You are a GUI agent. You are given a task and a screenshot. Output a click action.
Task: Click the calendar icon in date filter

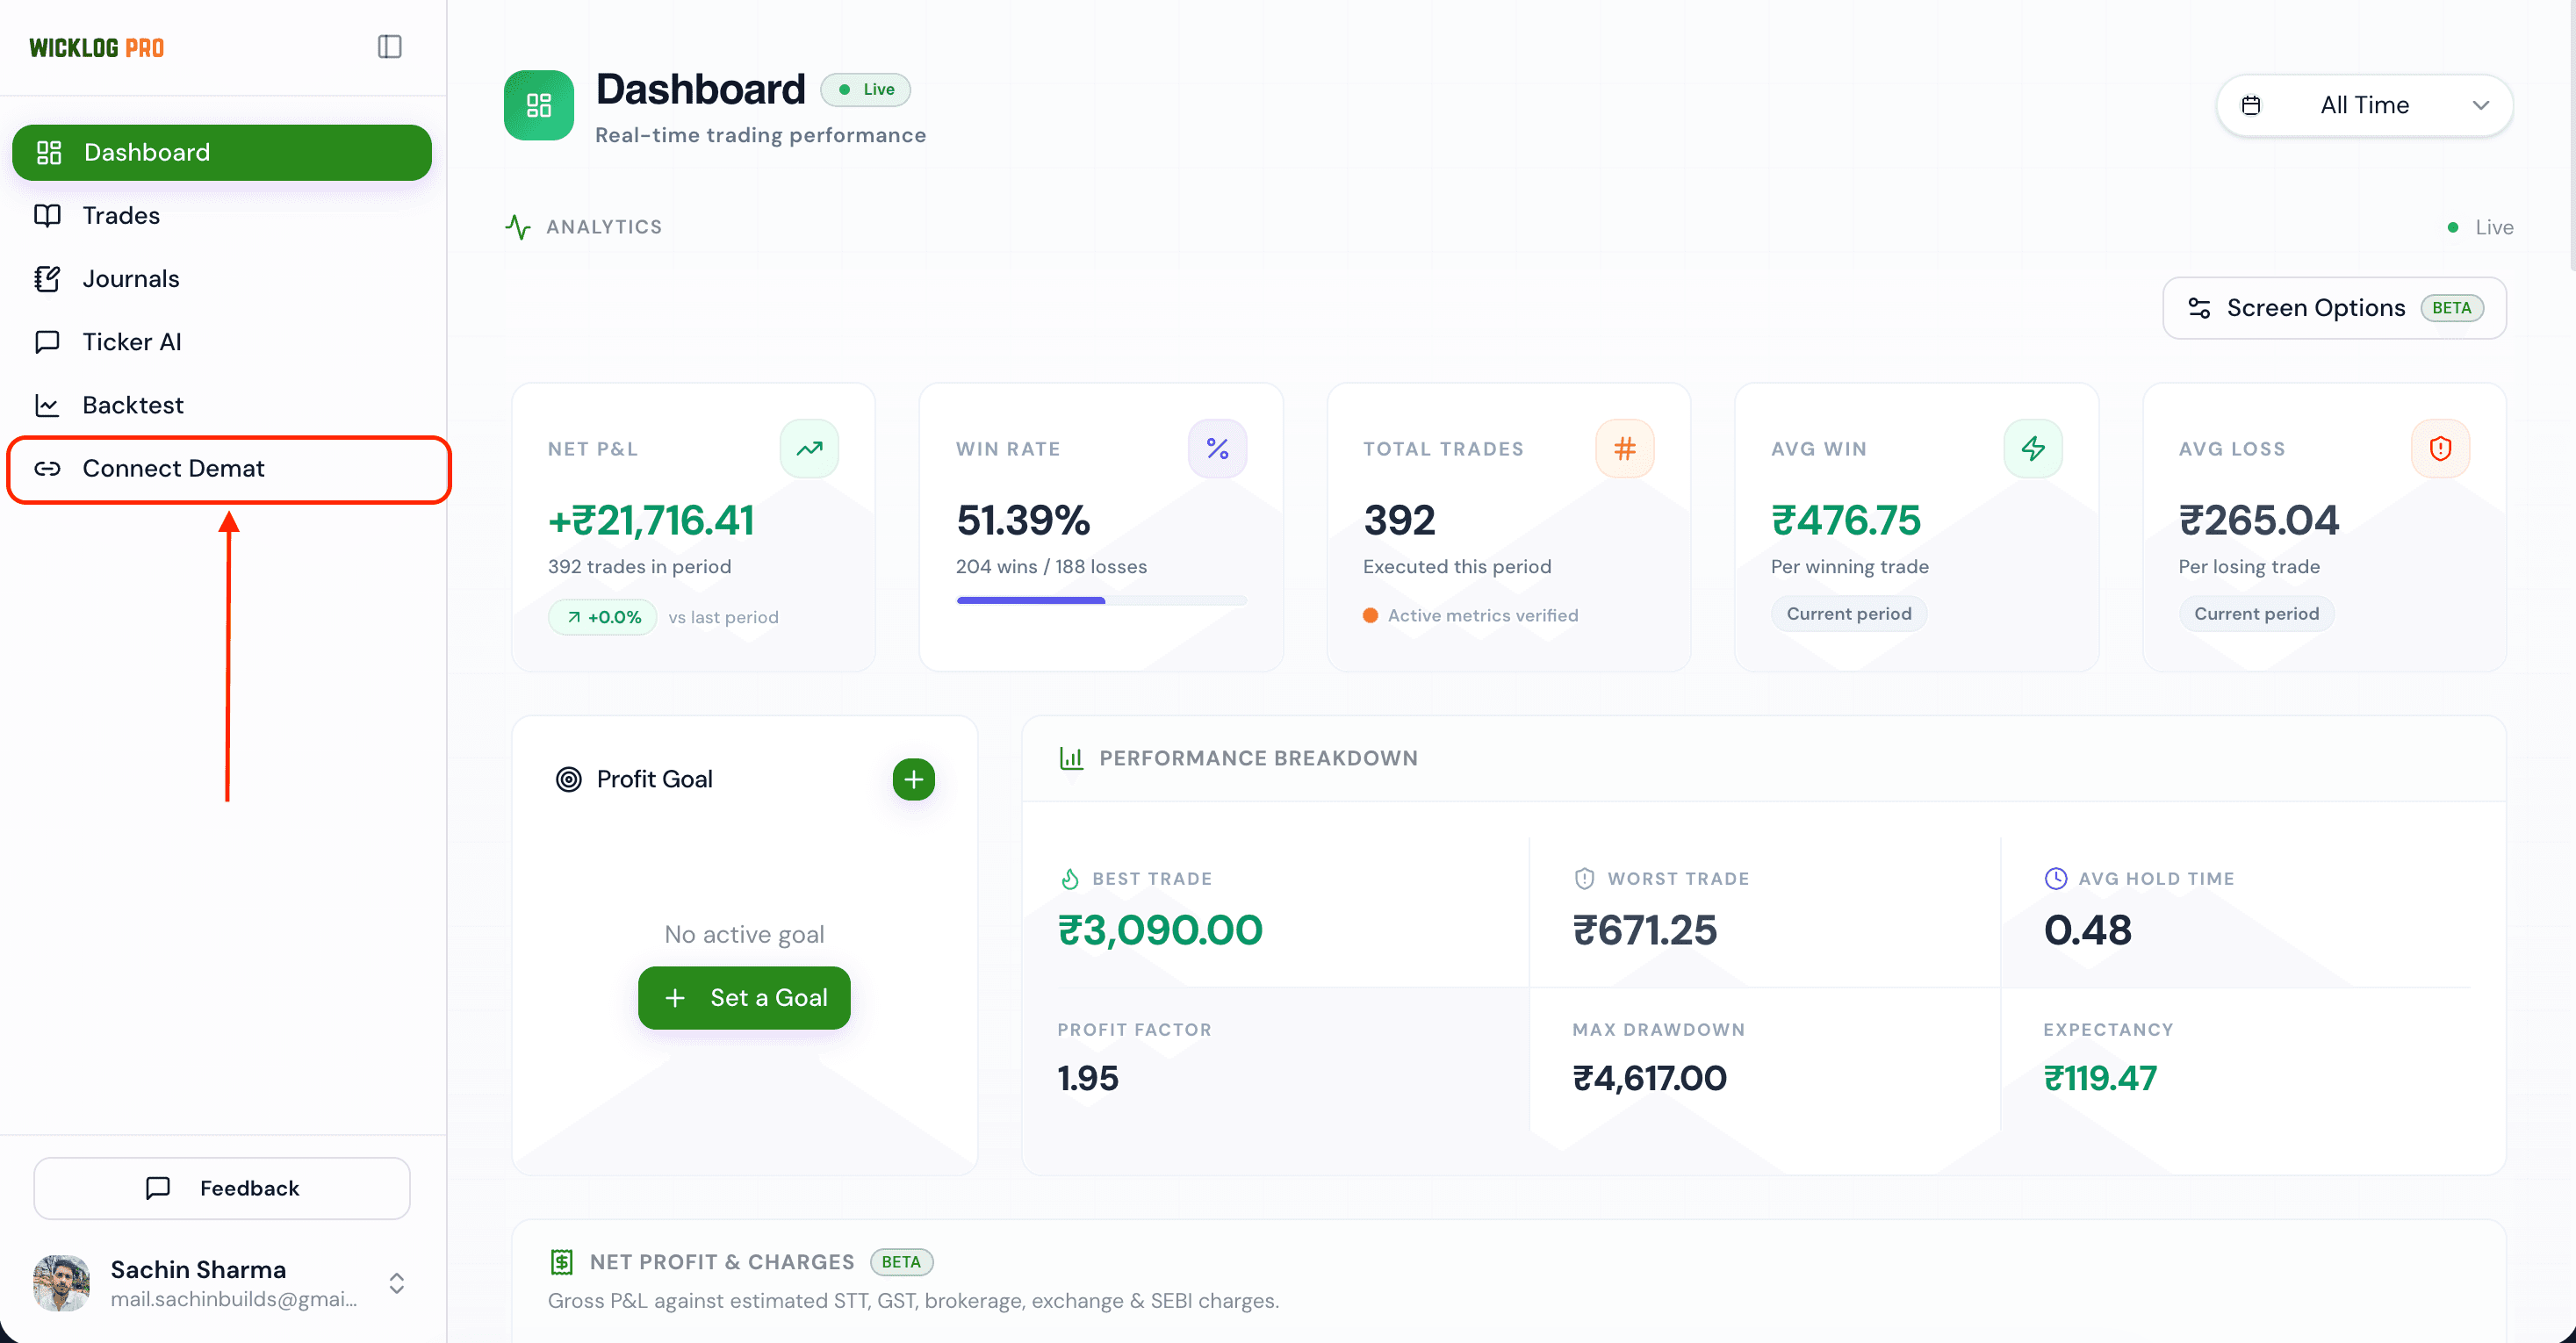(2251, 105)
